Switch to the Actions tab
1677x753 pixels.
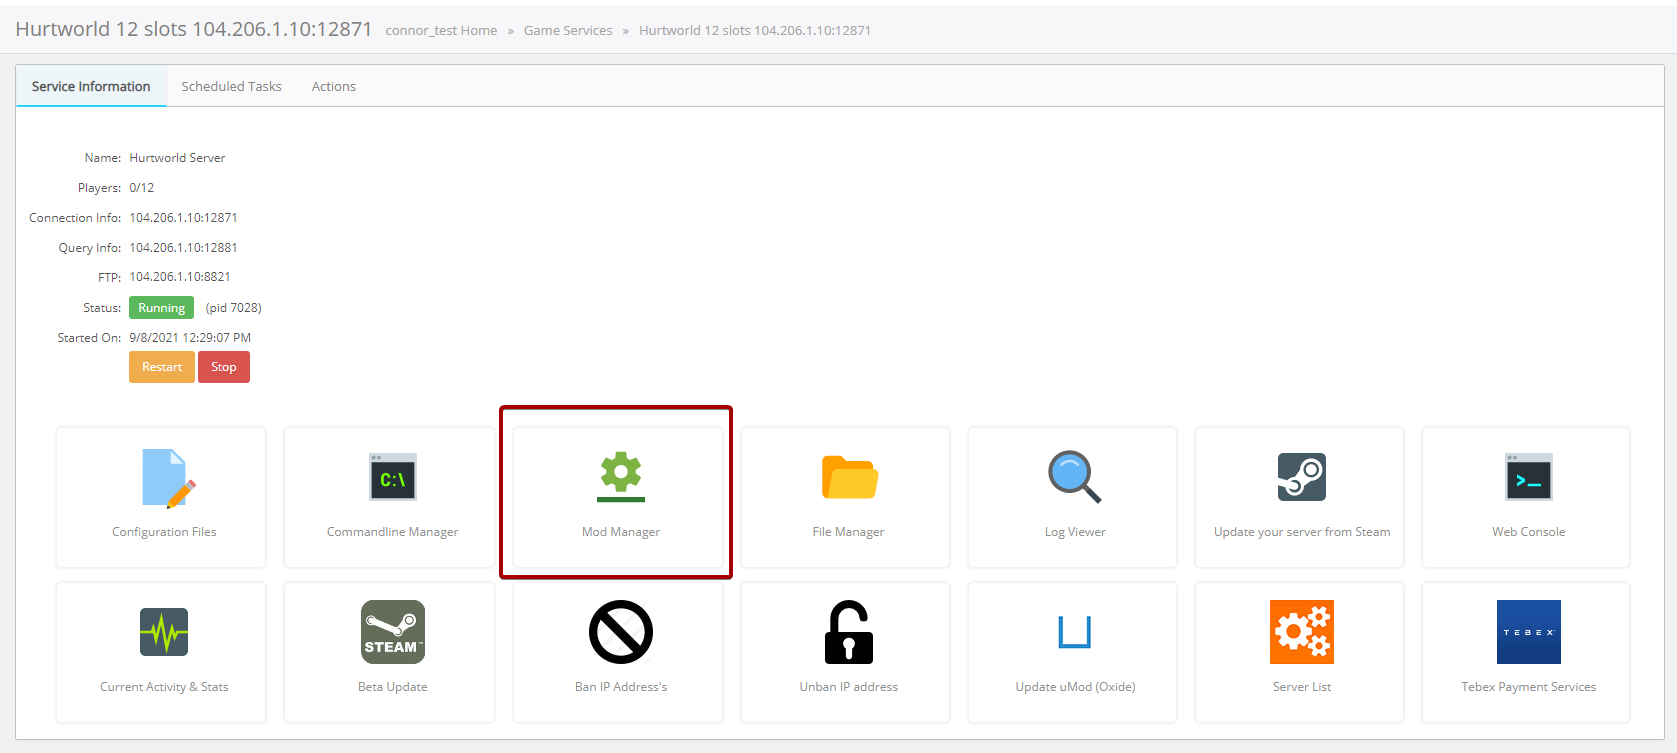point(333,87)
